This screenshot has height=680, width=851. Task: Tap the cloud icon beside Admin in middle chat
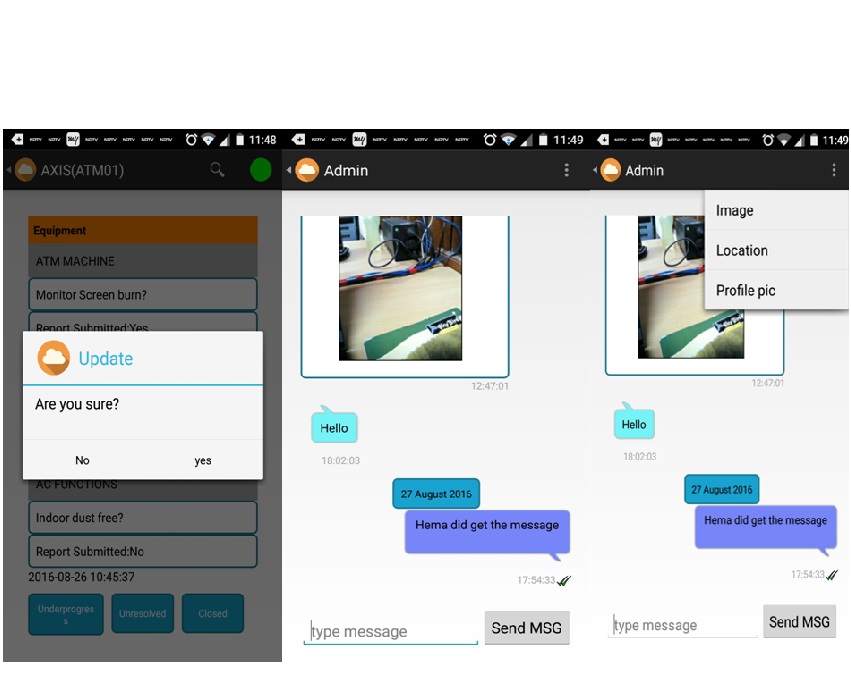pos(308,171)
